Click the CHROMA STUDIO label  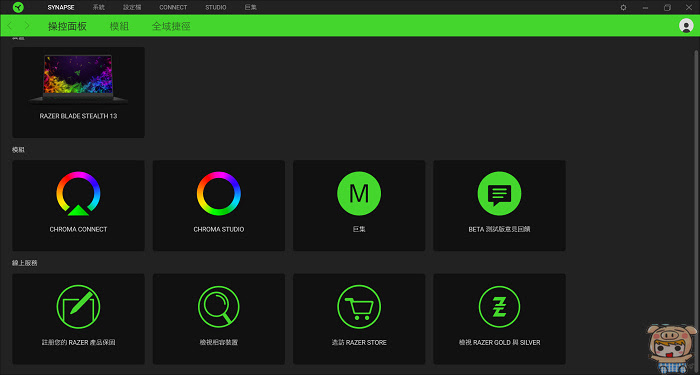(x=219, y=229)
